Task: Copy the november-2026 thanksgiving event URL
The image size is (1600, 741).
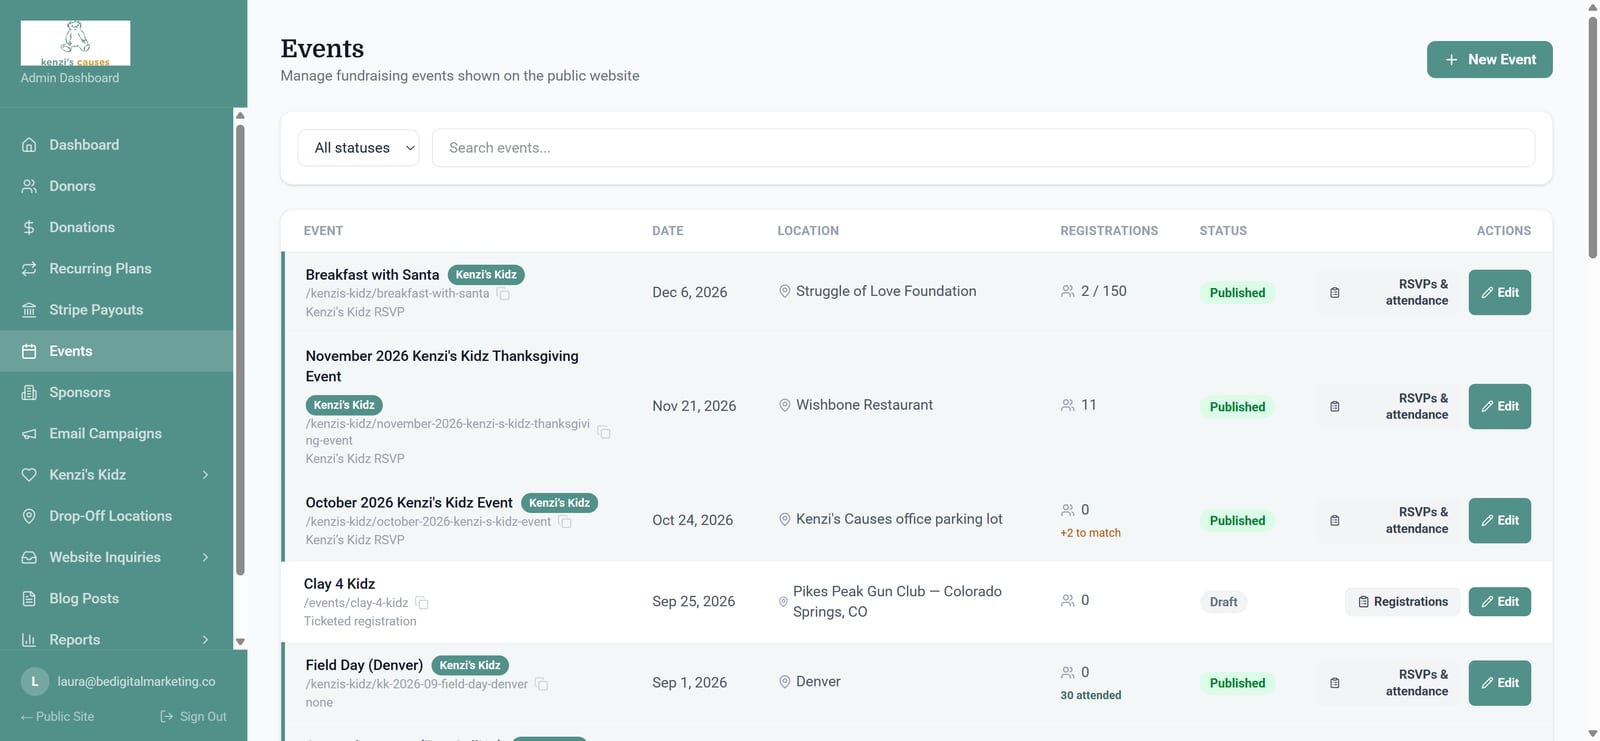Action: tap(604, 432)
